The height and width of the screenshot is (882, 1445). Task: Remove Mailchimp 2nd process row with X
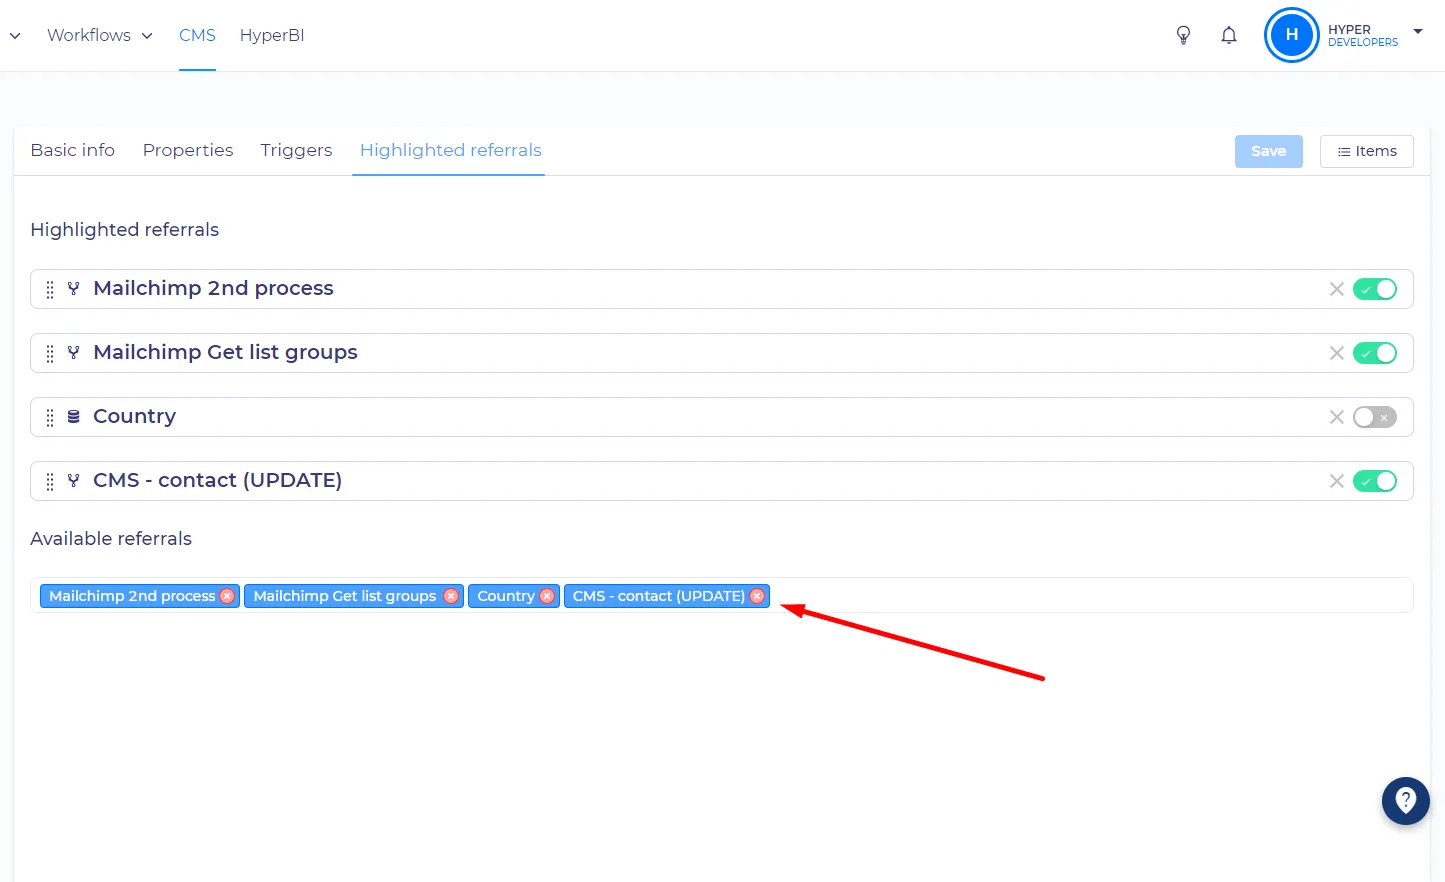click(x=1336, y=289)
